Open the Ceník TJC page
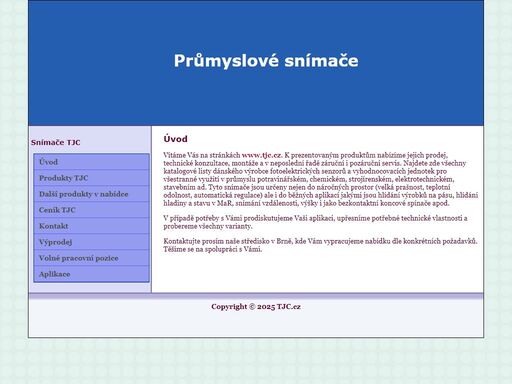 [91, 210]
